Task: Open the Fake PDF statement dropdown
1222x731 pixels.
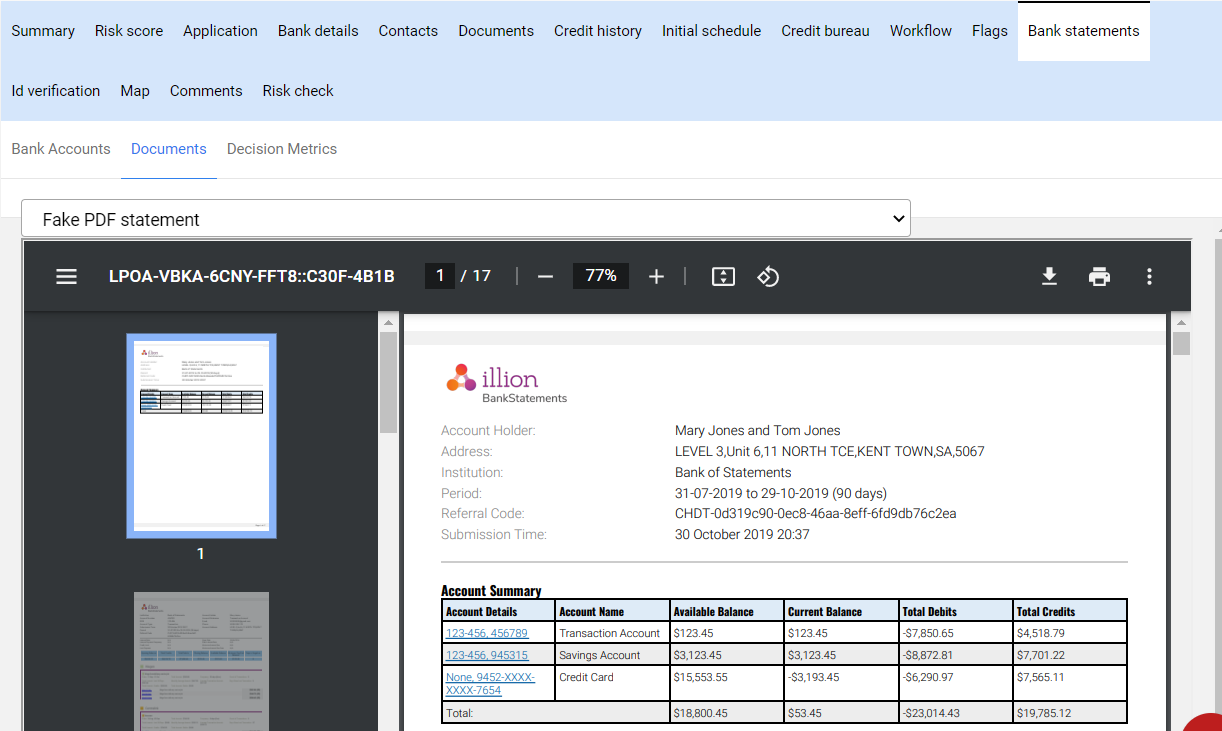Action: click(466, 219)
